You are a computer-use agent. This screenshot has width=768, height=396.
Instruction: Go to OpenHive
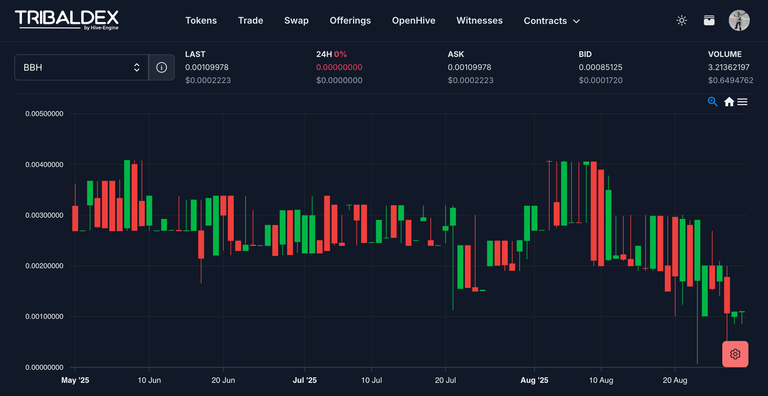413,21
